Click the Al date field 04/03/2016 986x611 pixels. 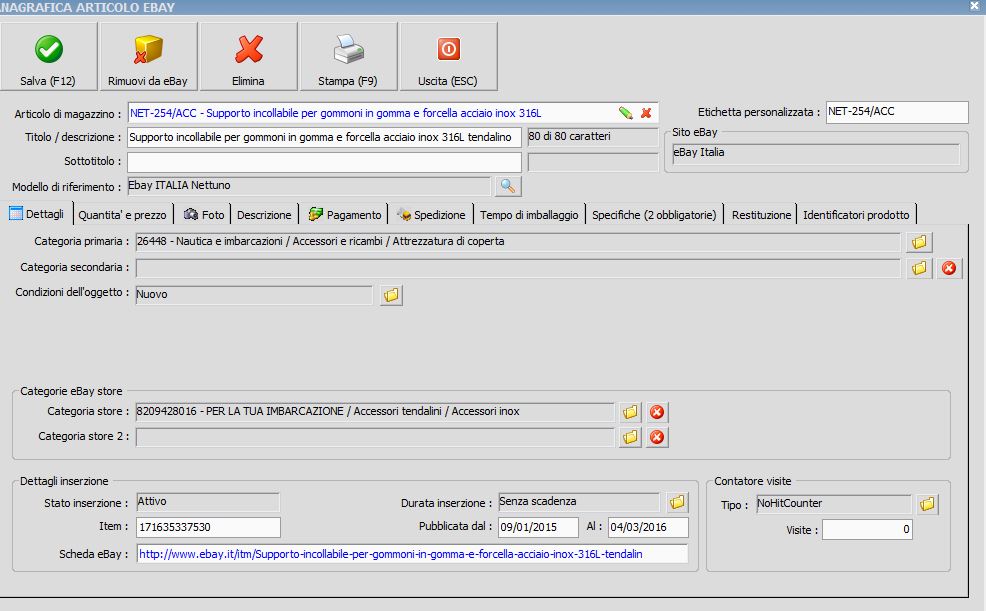[x=648, y=527]
